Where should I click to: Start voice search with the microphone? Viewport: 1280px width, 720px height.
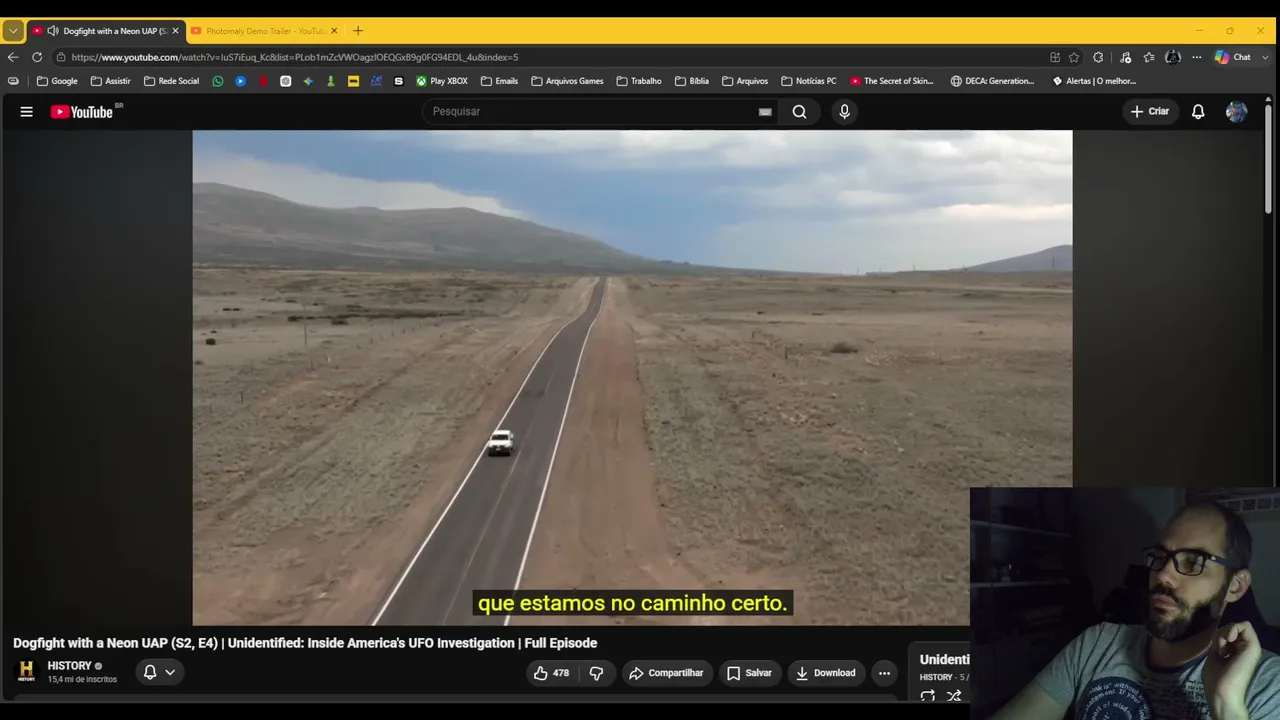pyautogui.click(x=844, y=112)
